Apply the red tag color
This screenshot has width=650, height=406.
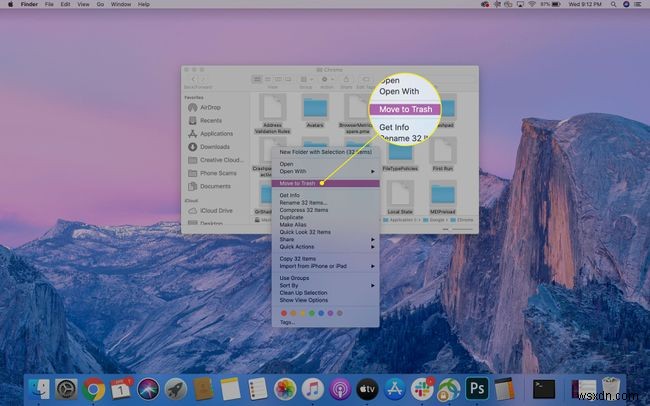coord(284,313)
